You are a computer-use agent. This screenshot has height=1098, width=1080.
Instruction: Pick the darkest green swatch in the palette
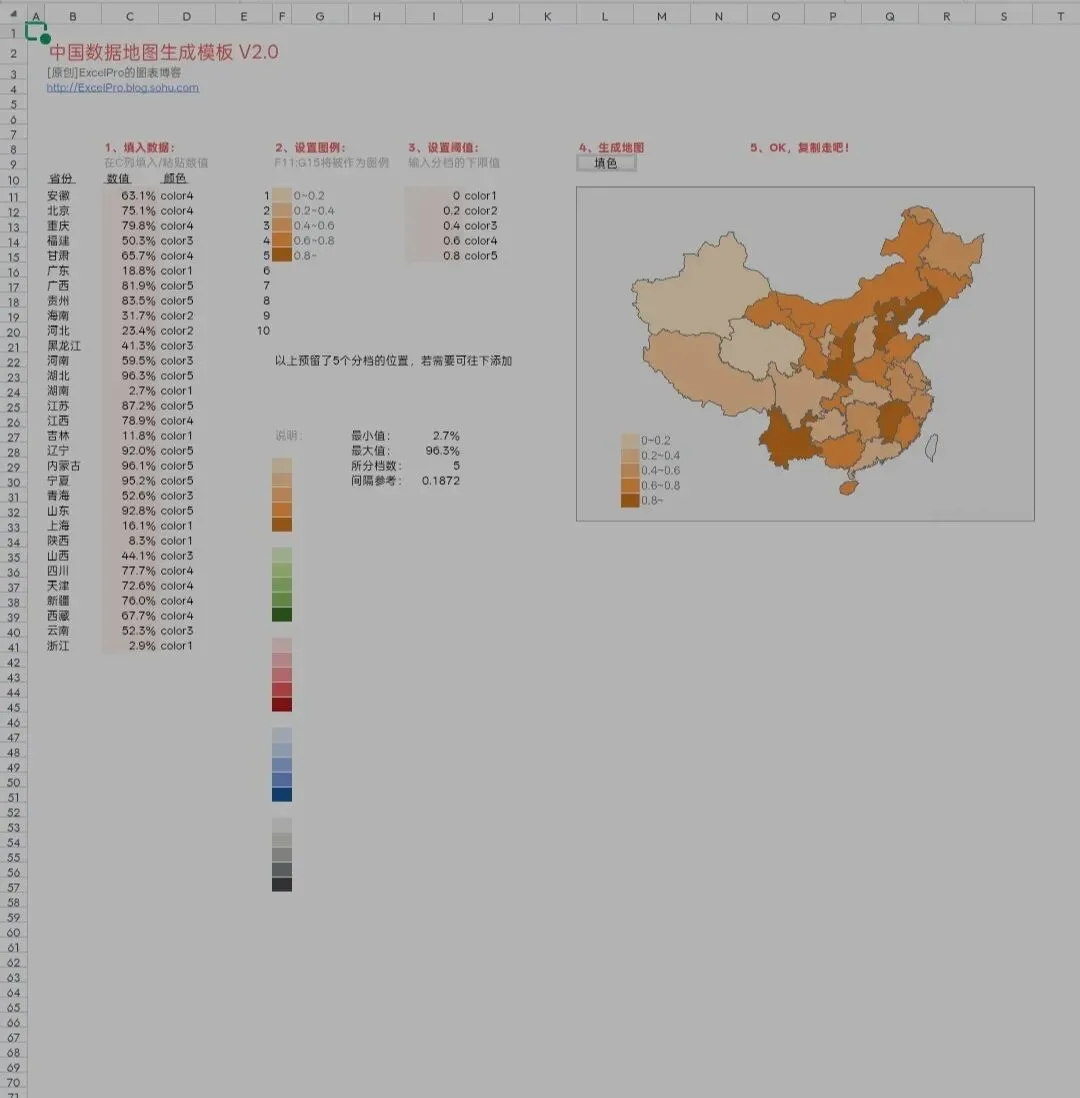click(282, 615)
